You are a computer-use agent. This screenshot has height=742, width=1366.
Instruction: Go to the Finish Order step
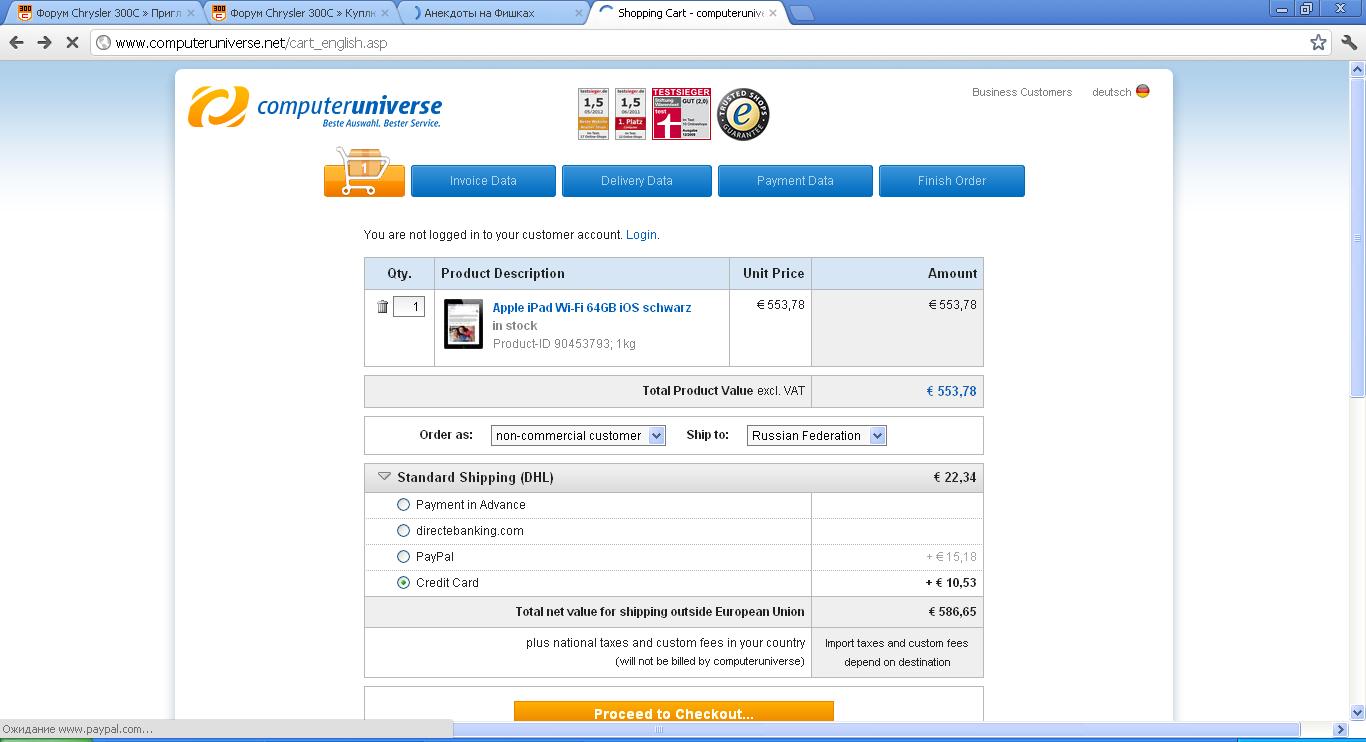(x=952, y=181)
